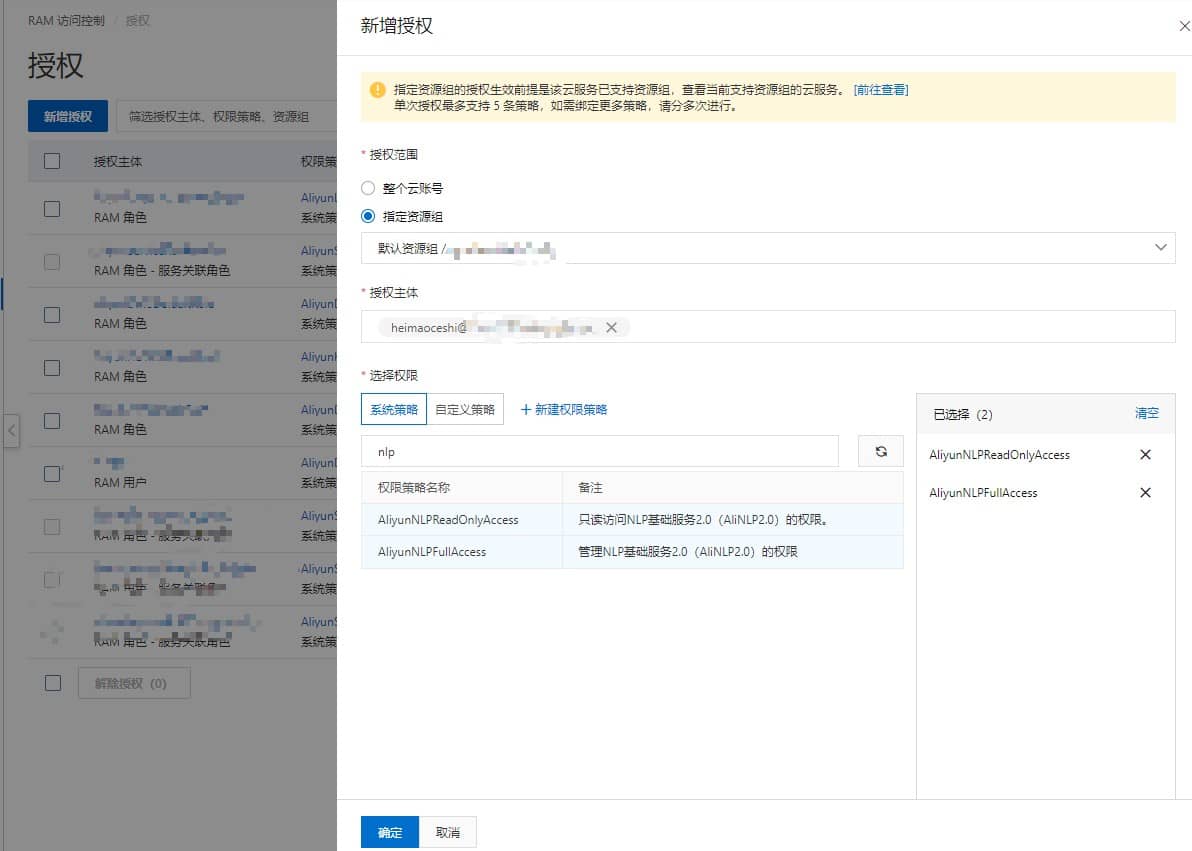This screenshot has height=851, width=1192.
Task: Select the 指定资源组 radio option
Action: tap(368, 216)
